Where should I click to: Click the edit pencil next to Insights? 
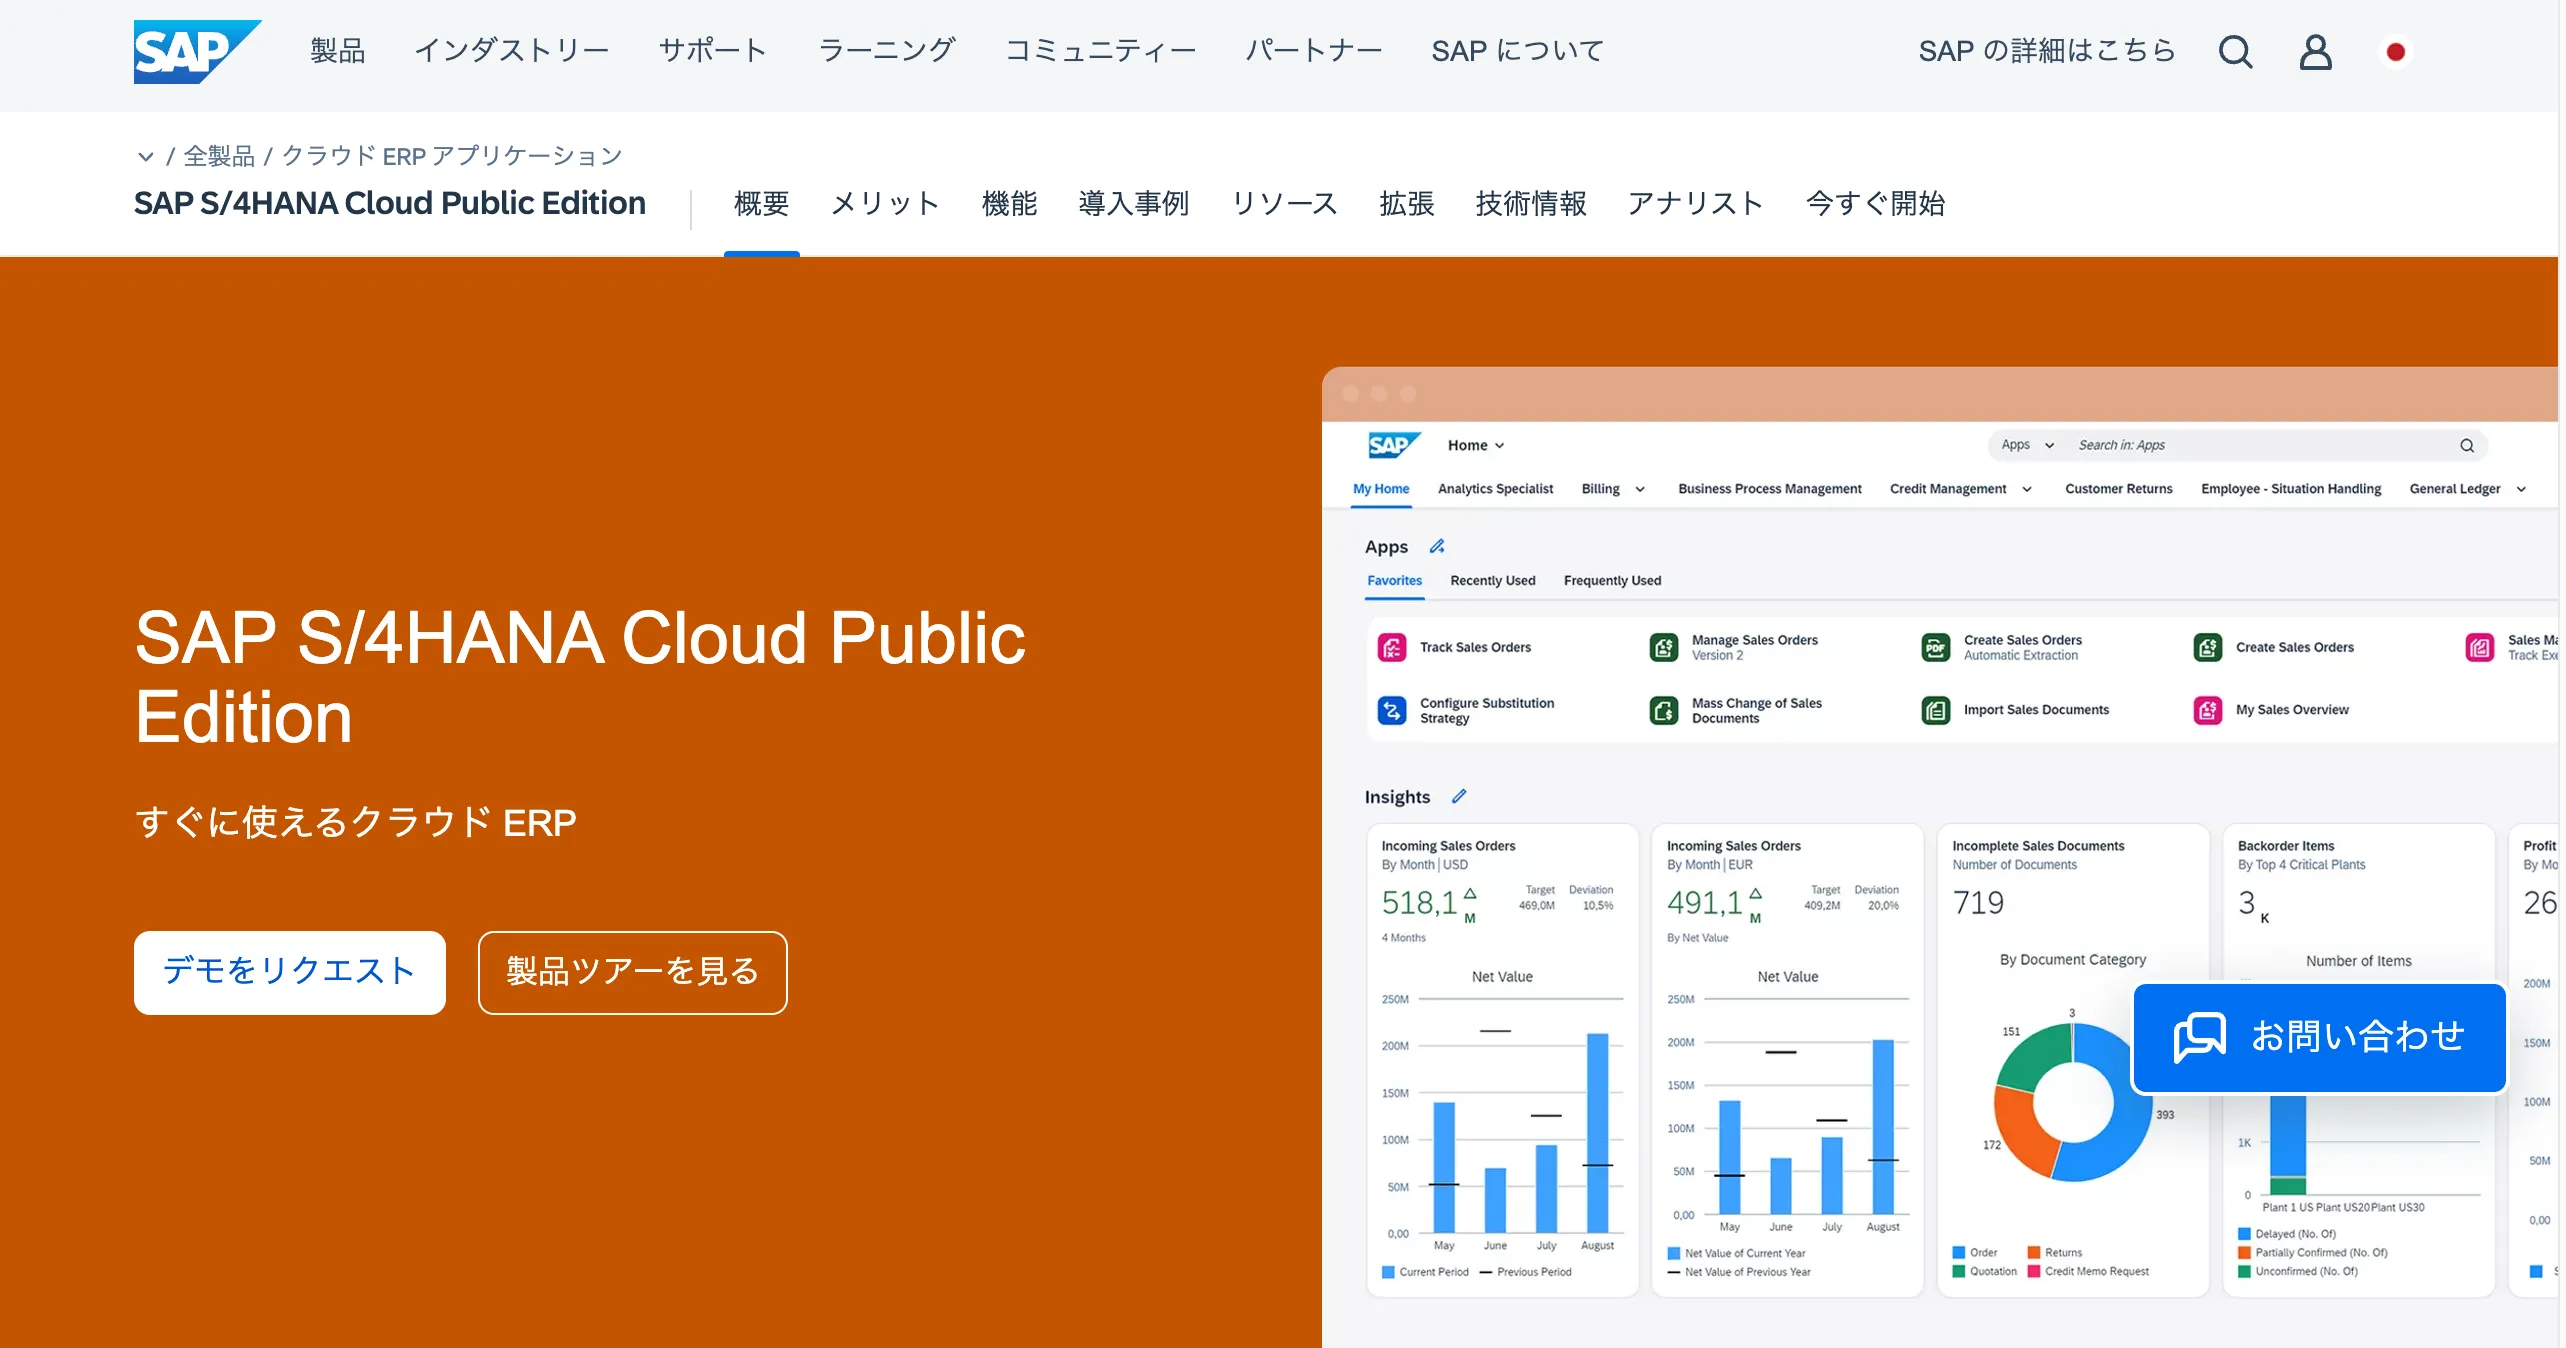(1459, 796)
